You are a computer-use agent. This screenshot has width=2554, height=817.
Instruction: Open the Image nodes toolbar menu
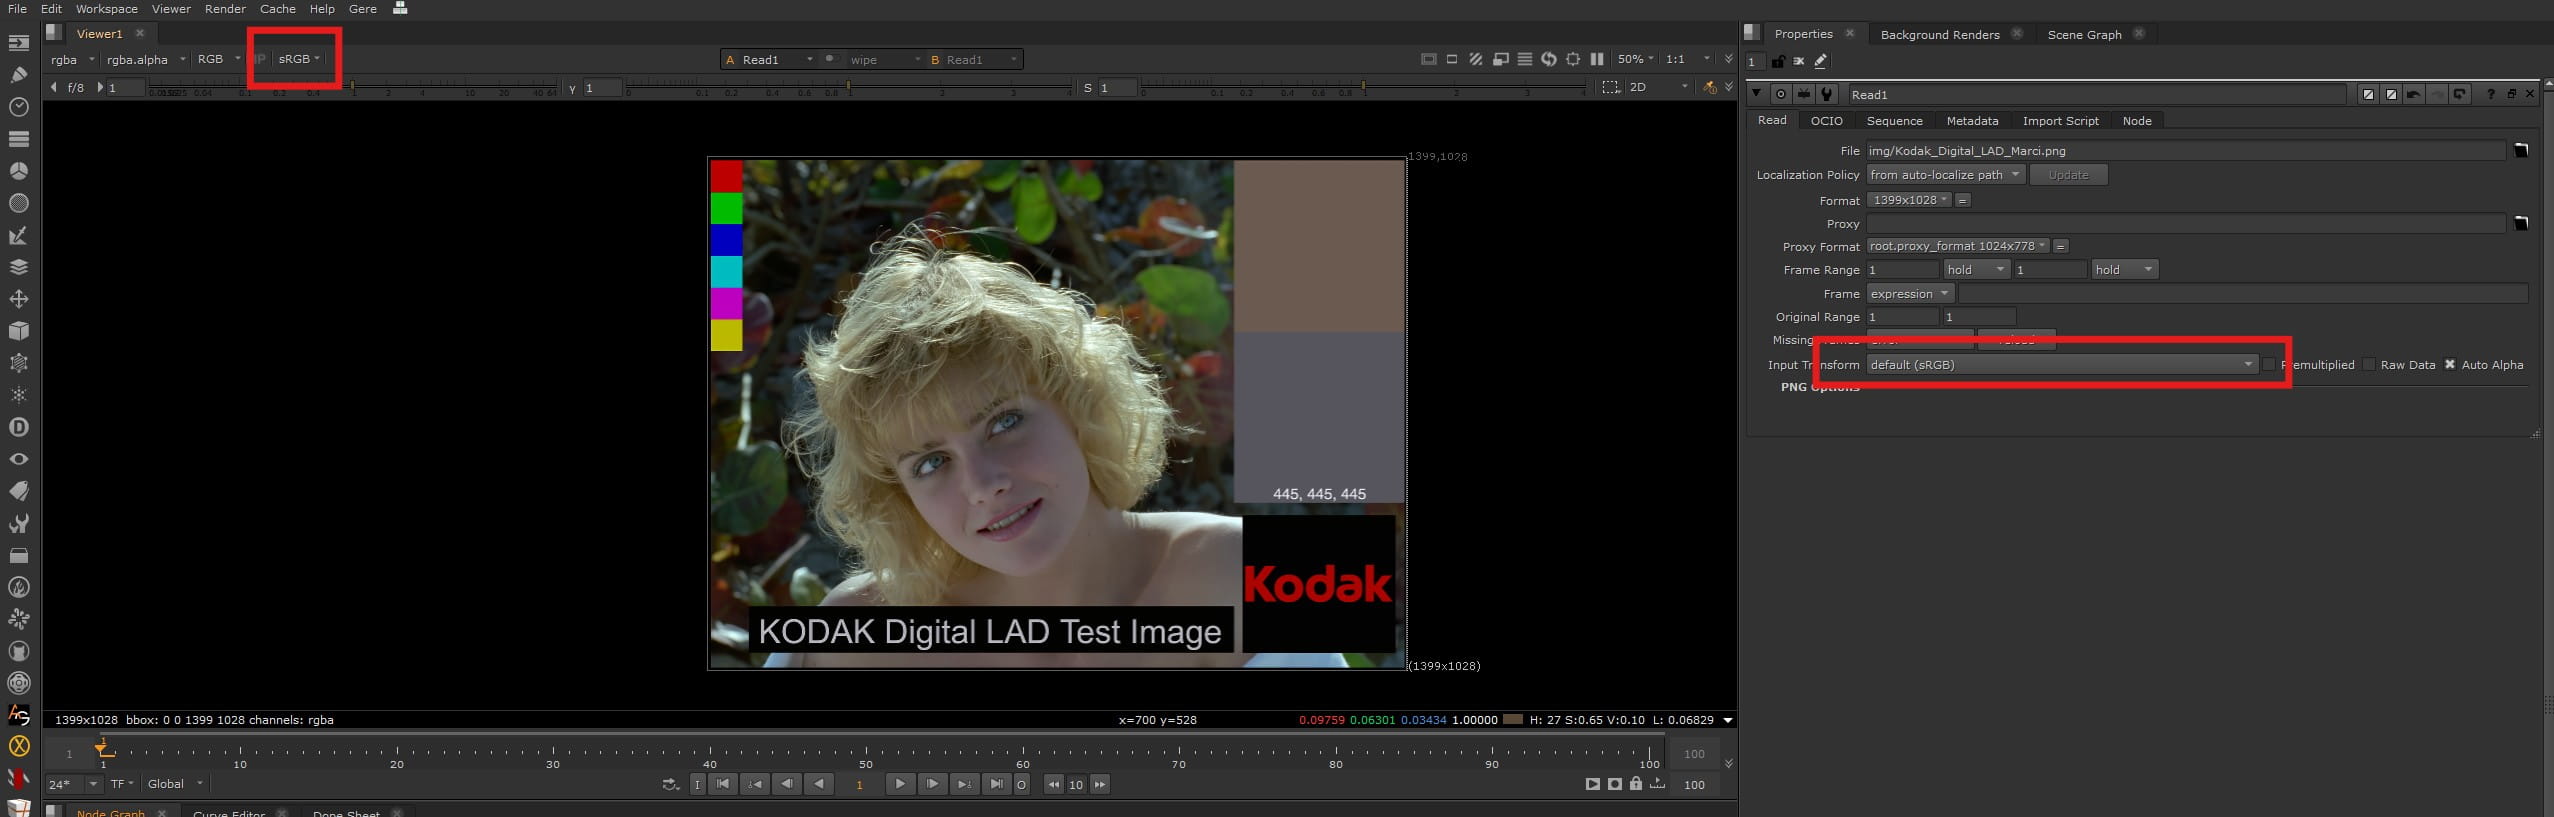(18, 43)
